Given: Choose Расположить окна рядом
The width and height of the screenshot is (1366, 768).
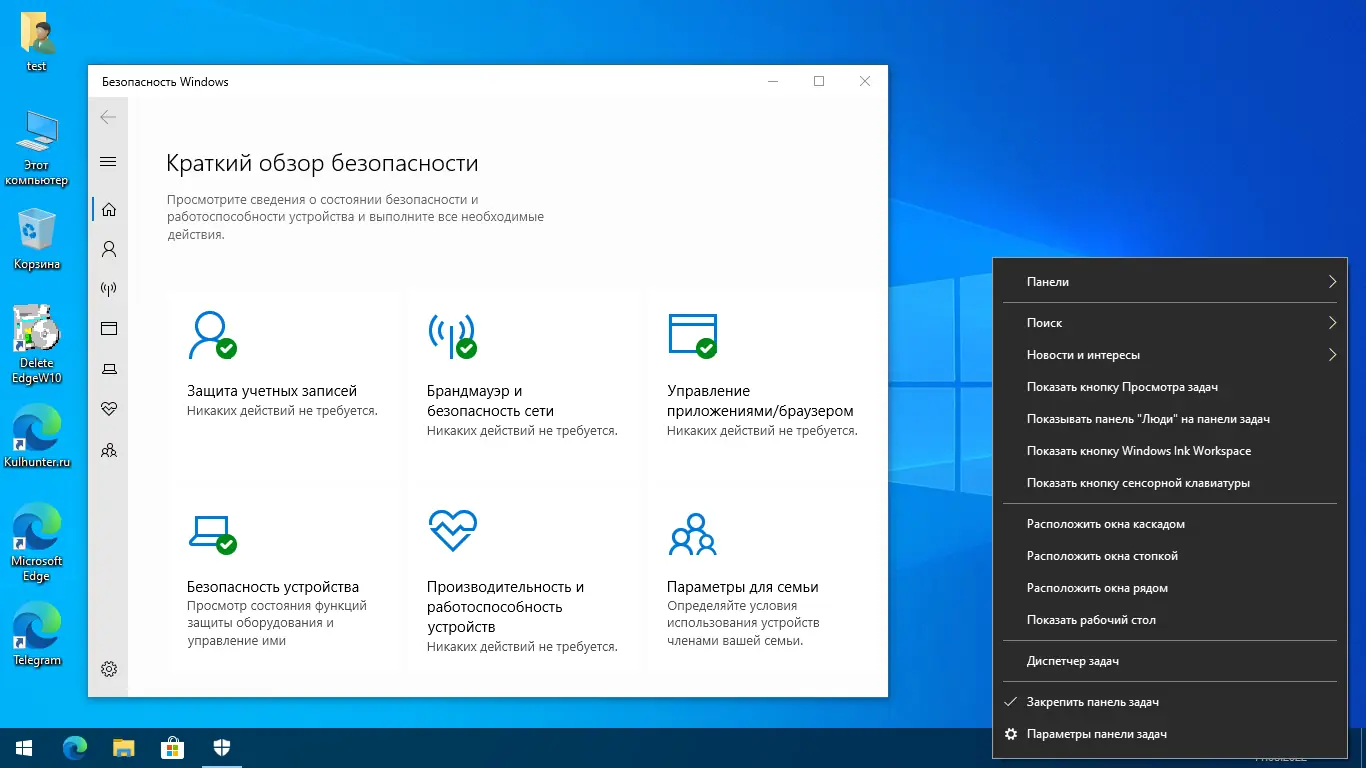Looking at the screenshot, I should [1170, 588].
